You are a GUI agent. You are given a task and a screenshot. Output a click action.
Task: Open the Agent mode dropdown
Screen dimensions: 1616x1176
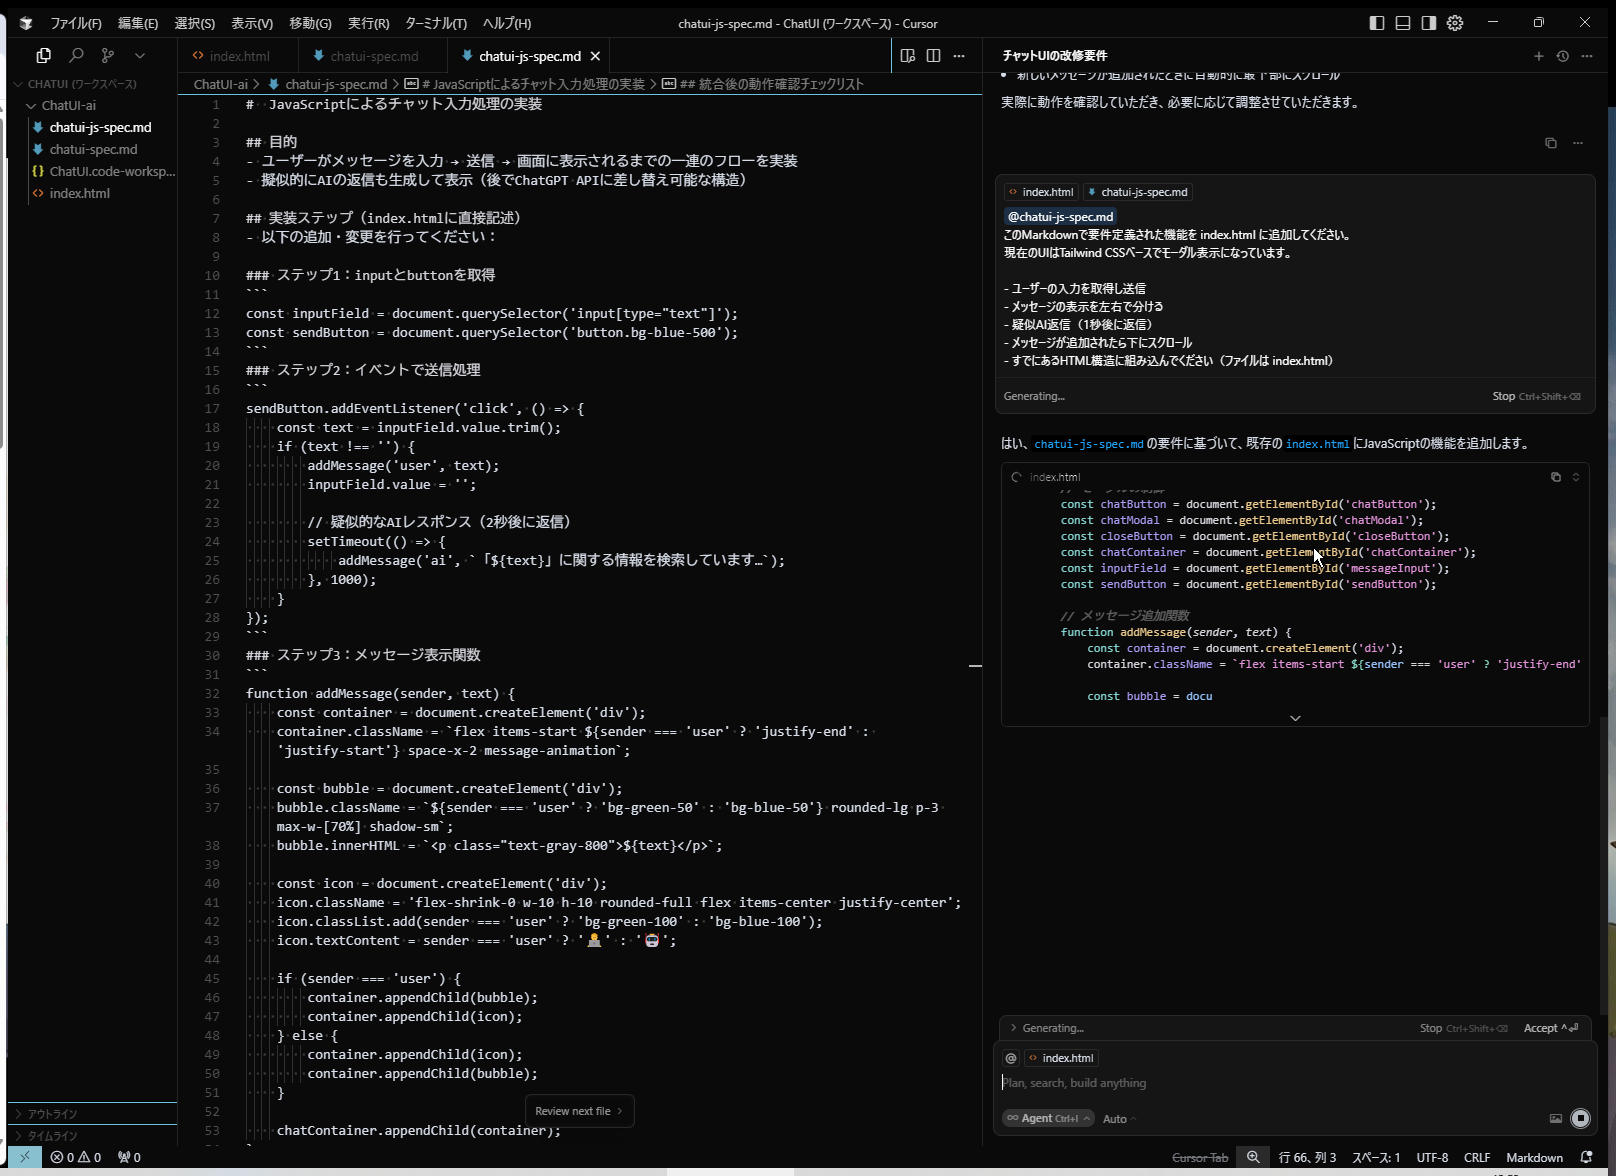(1048, 1118)
